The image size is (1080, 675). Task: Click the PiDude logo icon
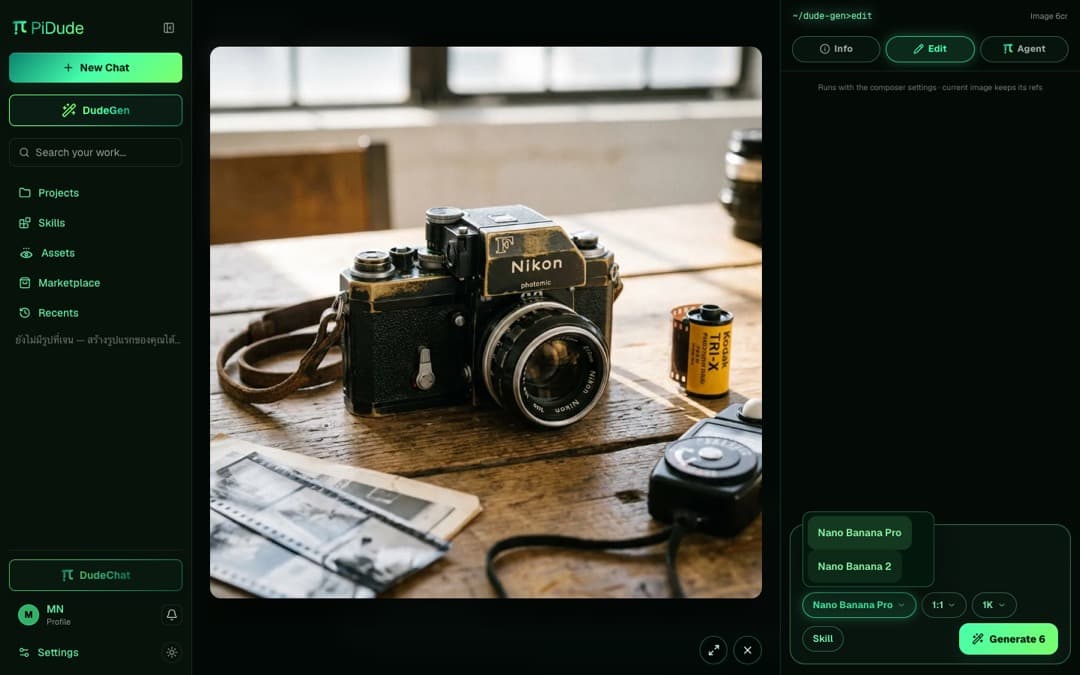pos(19,28)
